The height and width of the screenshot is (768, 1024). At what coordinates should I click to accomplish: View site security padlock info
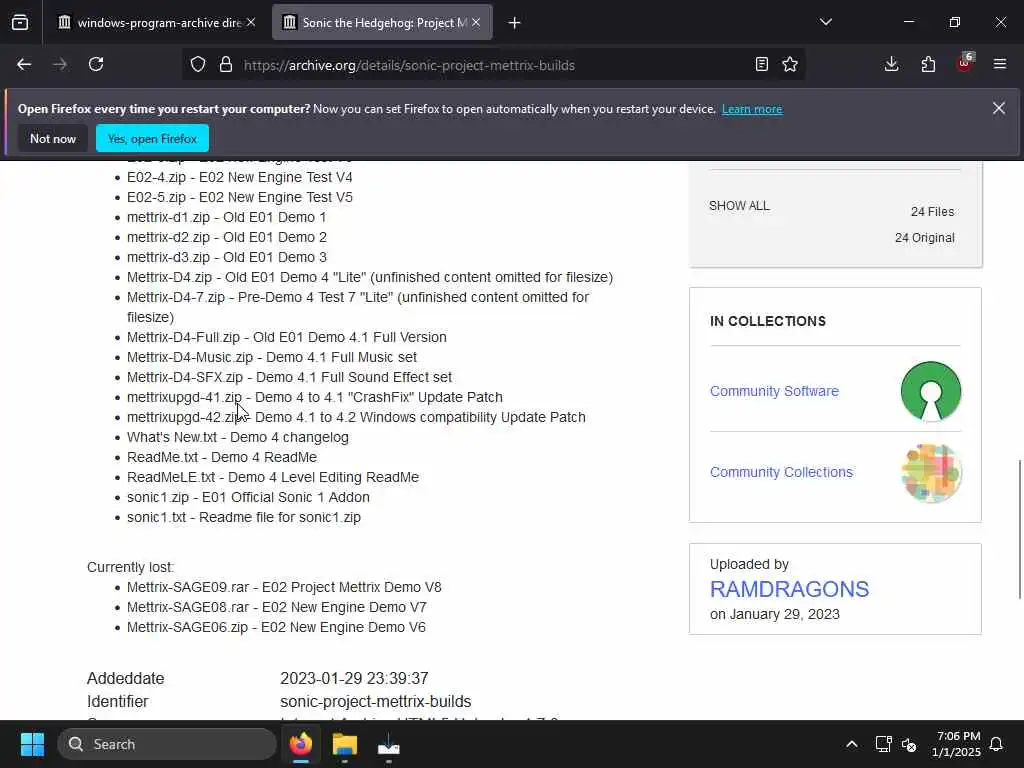click(226, 65)
